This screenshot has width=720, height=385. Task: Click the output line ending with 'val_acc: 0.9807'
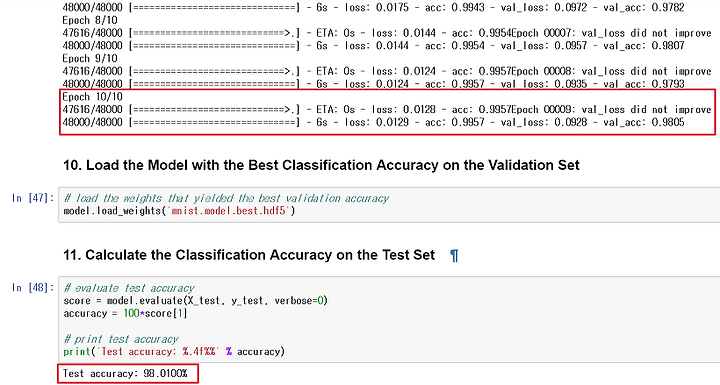[x=373, y=45]
